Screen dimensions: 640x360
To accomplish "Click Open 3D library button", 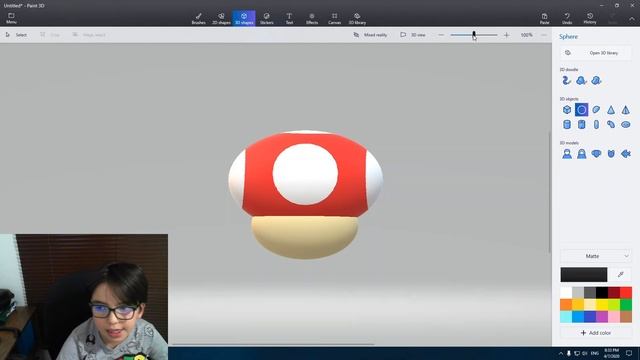I will [596, 53].
